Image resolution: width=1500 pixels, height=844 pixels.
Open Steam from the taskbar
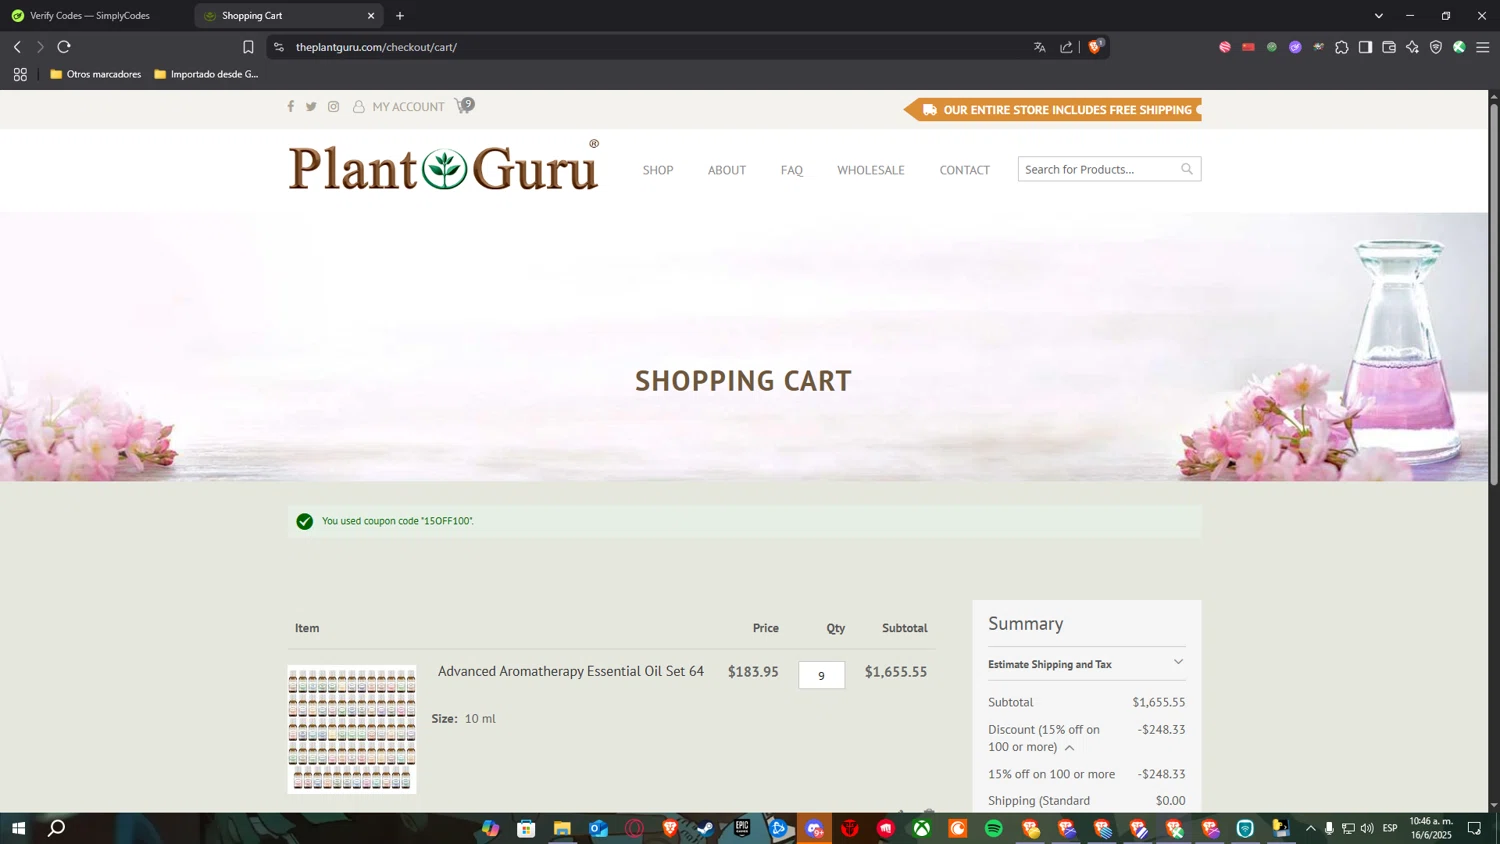tap(706, 828)
